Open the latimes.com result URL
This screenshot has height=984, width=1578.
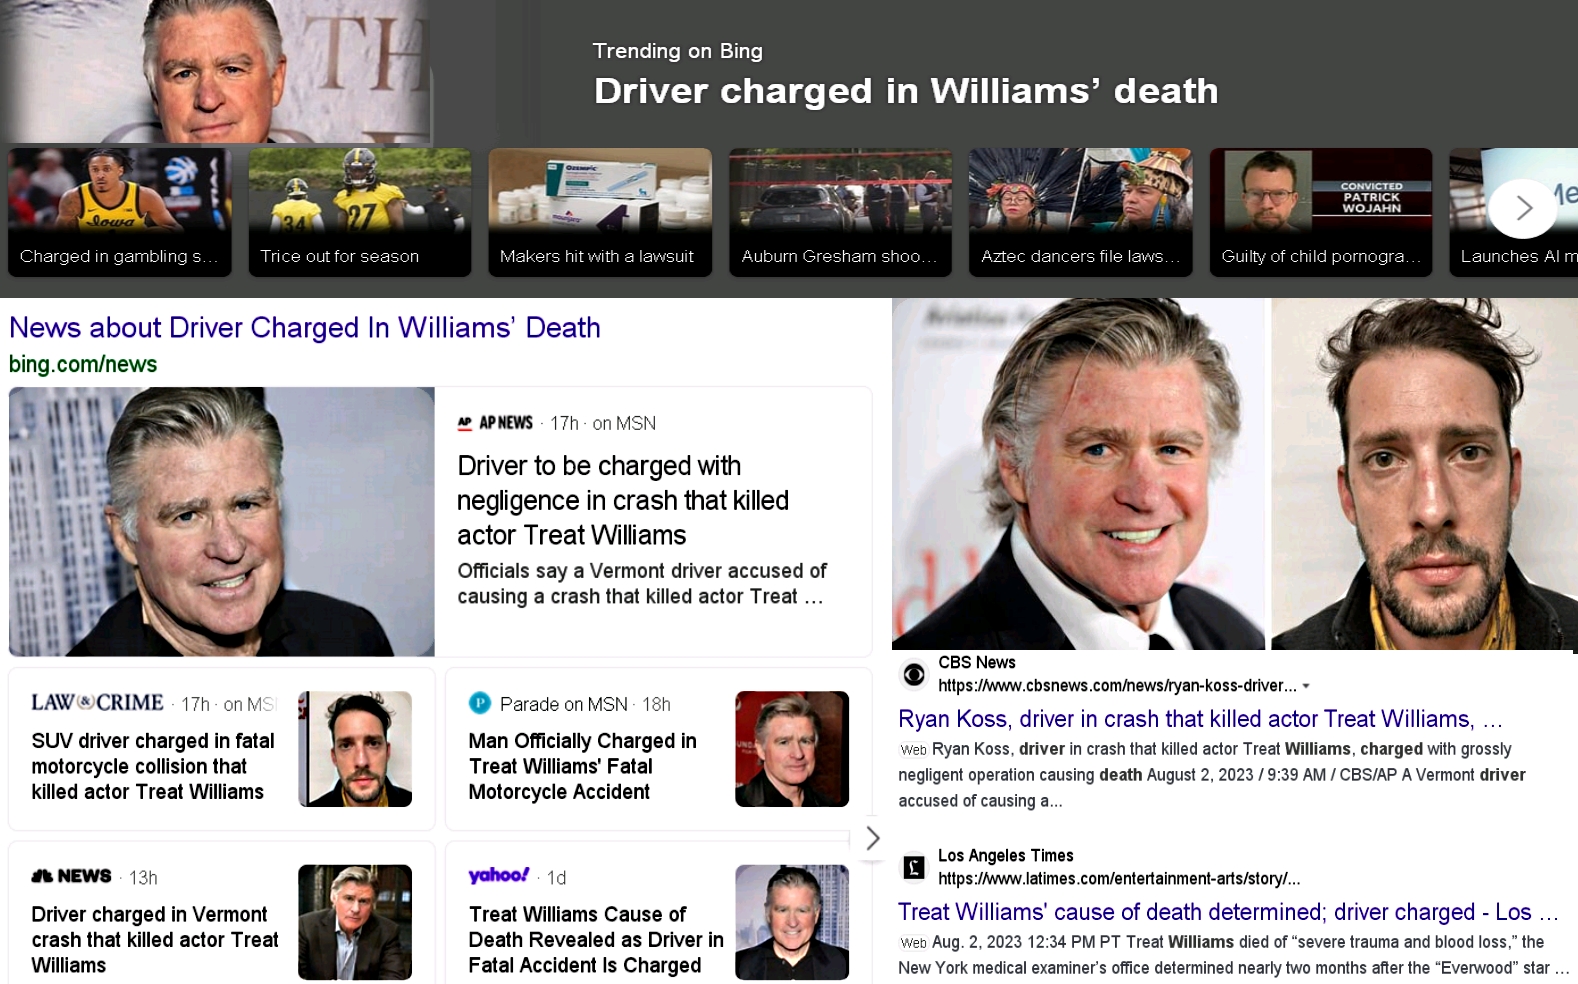(1119, 879)
